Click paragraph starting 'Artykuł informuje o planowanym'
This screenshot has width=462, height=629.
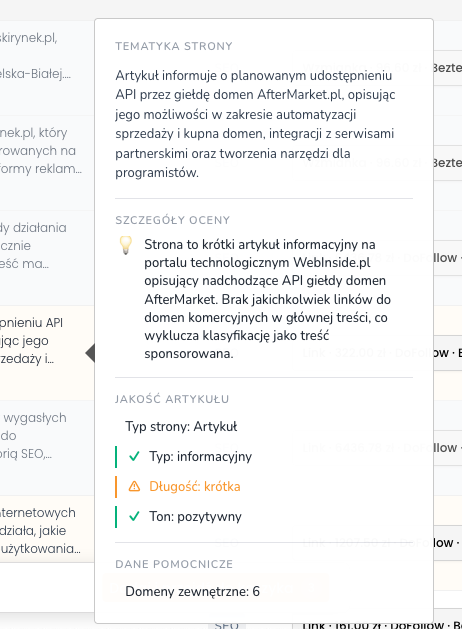[x=255, y=124]
